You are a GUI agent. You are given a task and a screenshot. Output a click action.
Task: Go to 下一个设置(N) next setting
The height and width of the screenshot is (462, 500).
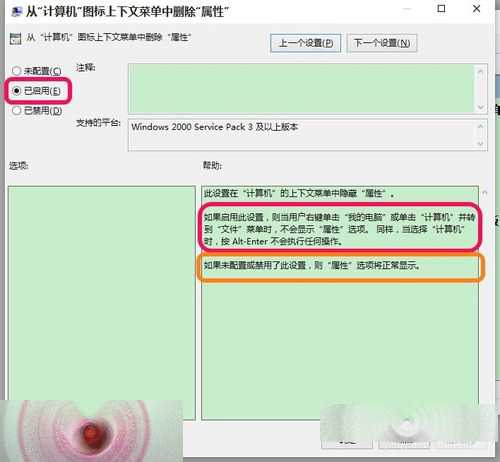point(382,43)
